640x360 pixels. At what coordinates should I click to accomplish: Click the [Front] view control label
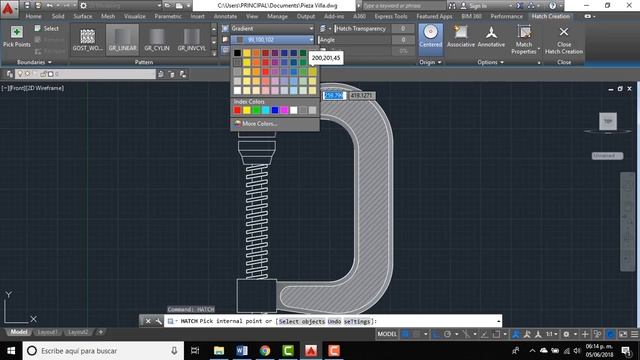coord(16,88)
